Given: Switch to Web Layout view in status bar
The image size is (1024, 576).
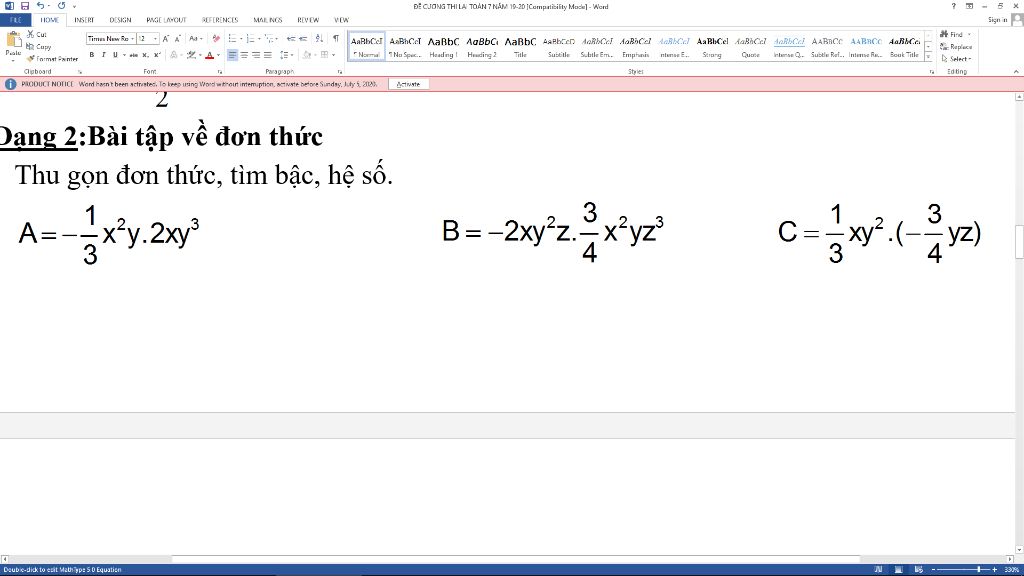Looking at the screenshot, I should point(919,569).
